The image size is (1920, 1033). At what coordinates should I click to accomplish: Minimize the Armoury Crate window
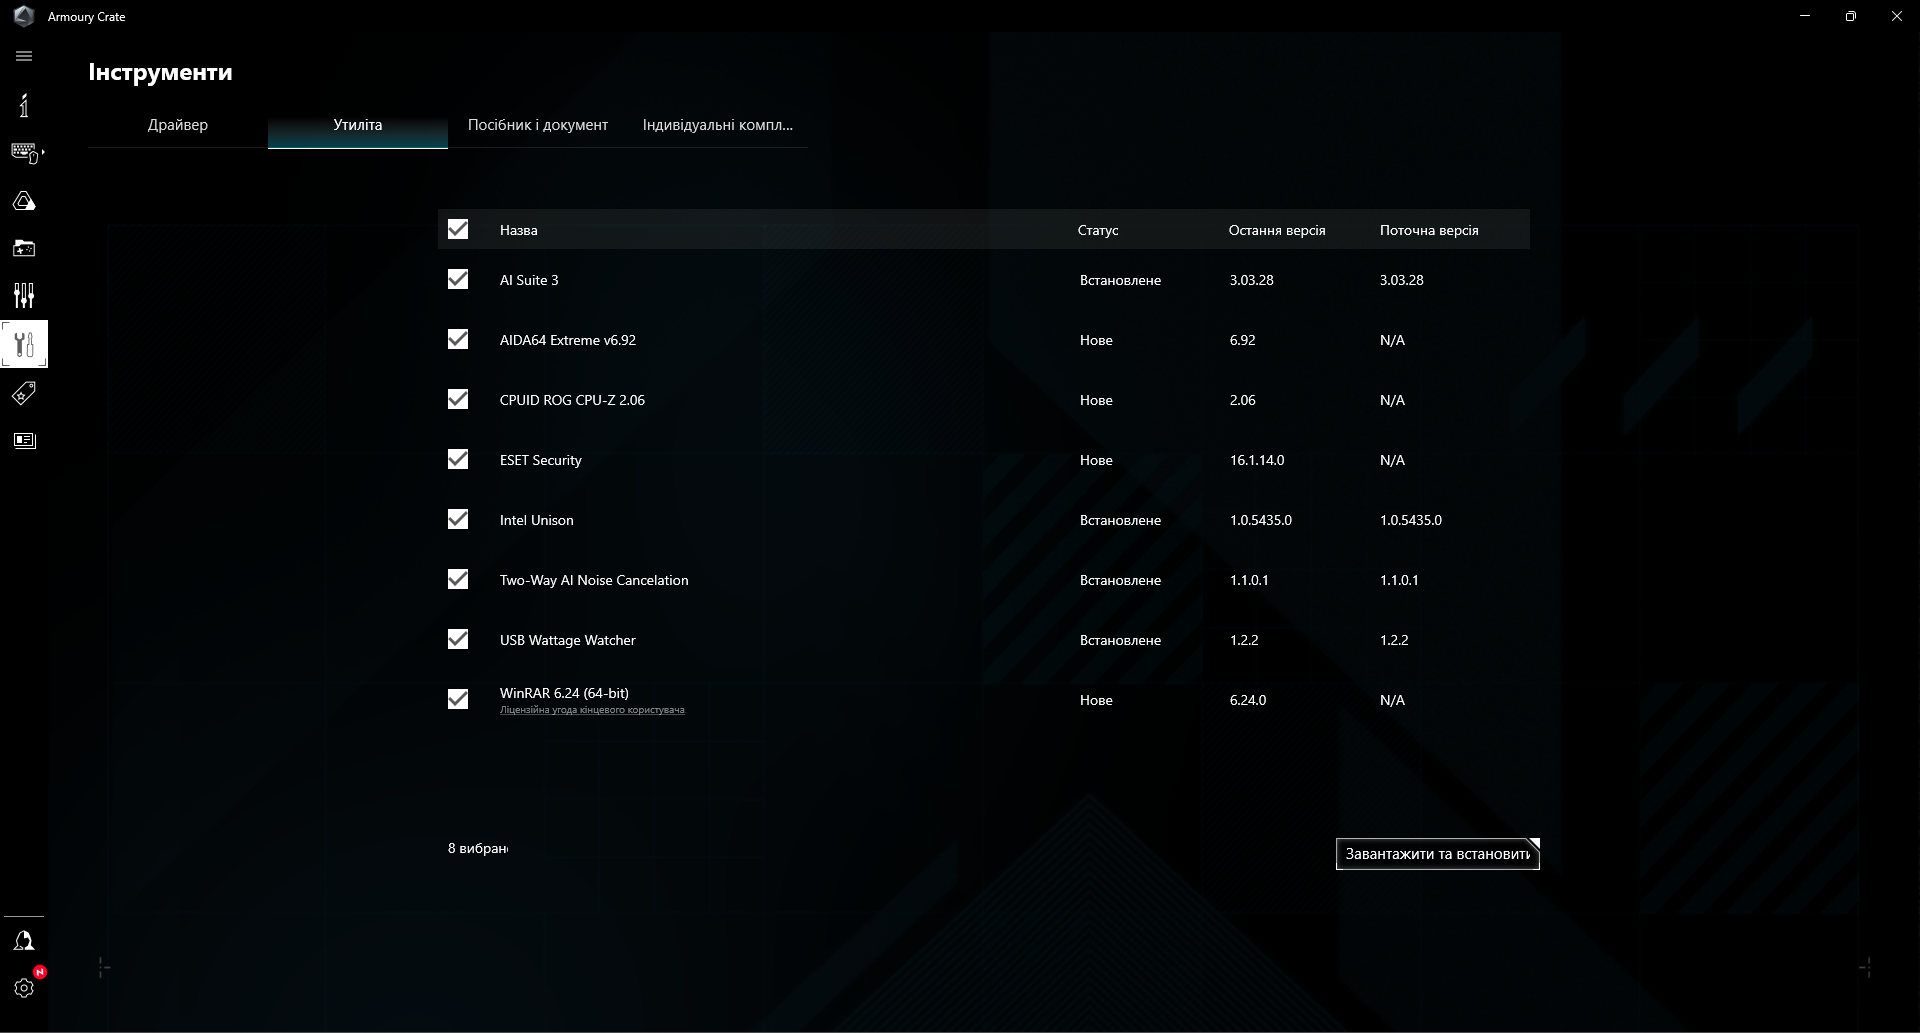[x=1805, y=17]
